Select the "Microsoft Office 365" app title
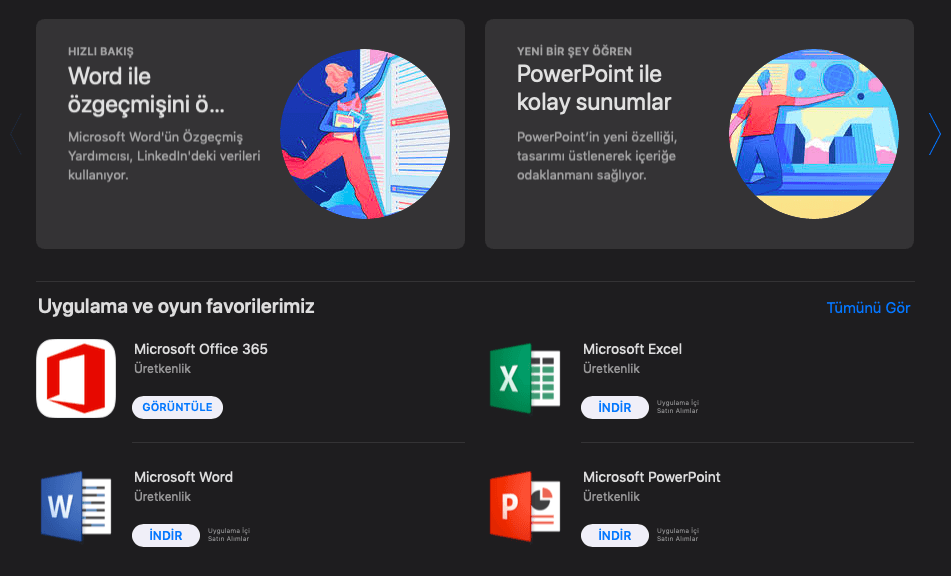 (x=201, y=349)
